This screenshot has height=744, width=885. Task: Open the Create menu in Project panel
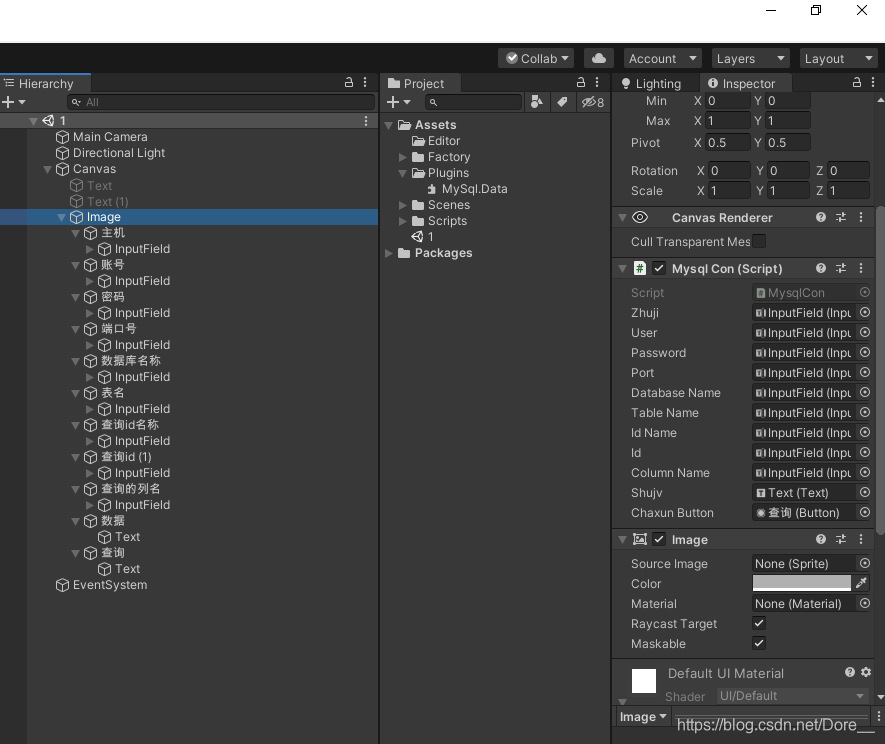(391, 102)
